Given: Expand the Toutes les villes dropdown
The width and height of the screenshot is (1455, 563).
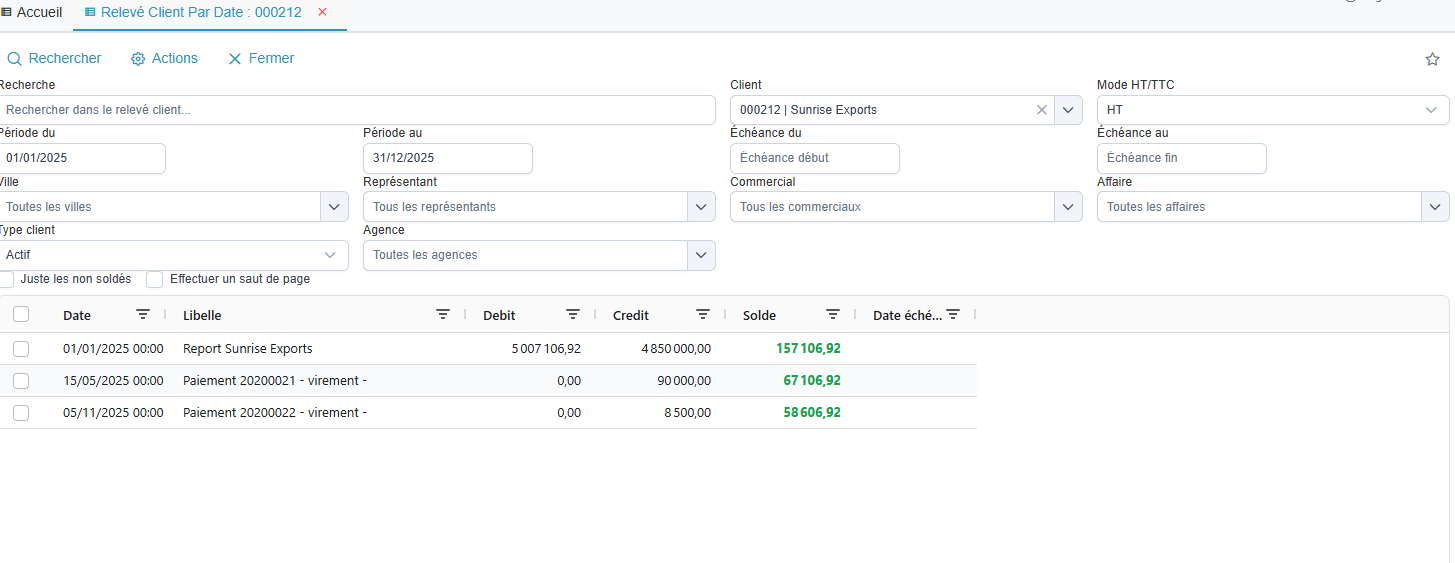Looking at the screenshot, I should 334,207.
